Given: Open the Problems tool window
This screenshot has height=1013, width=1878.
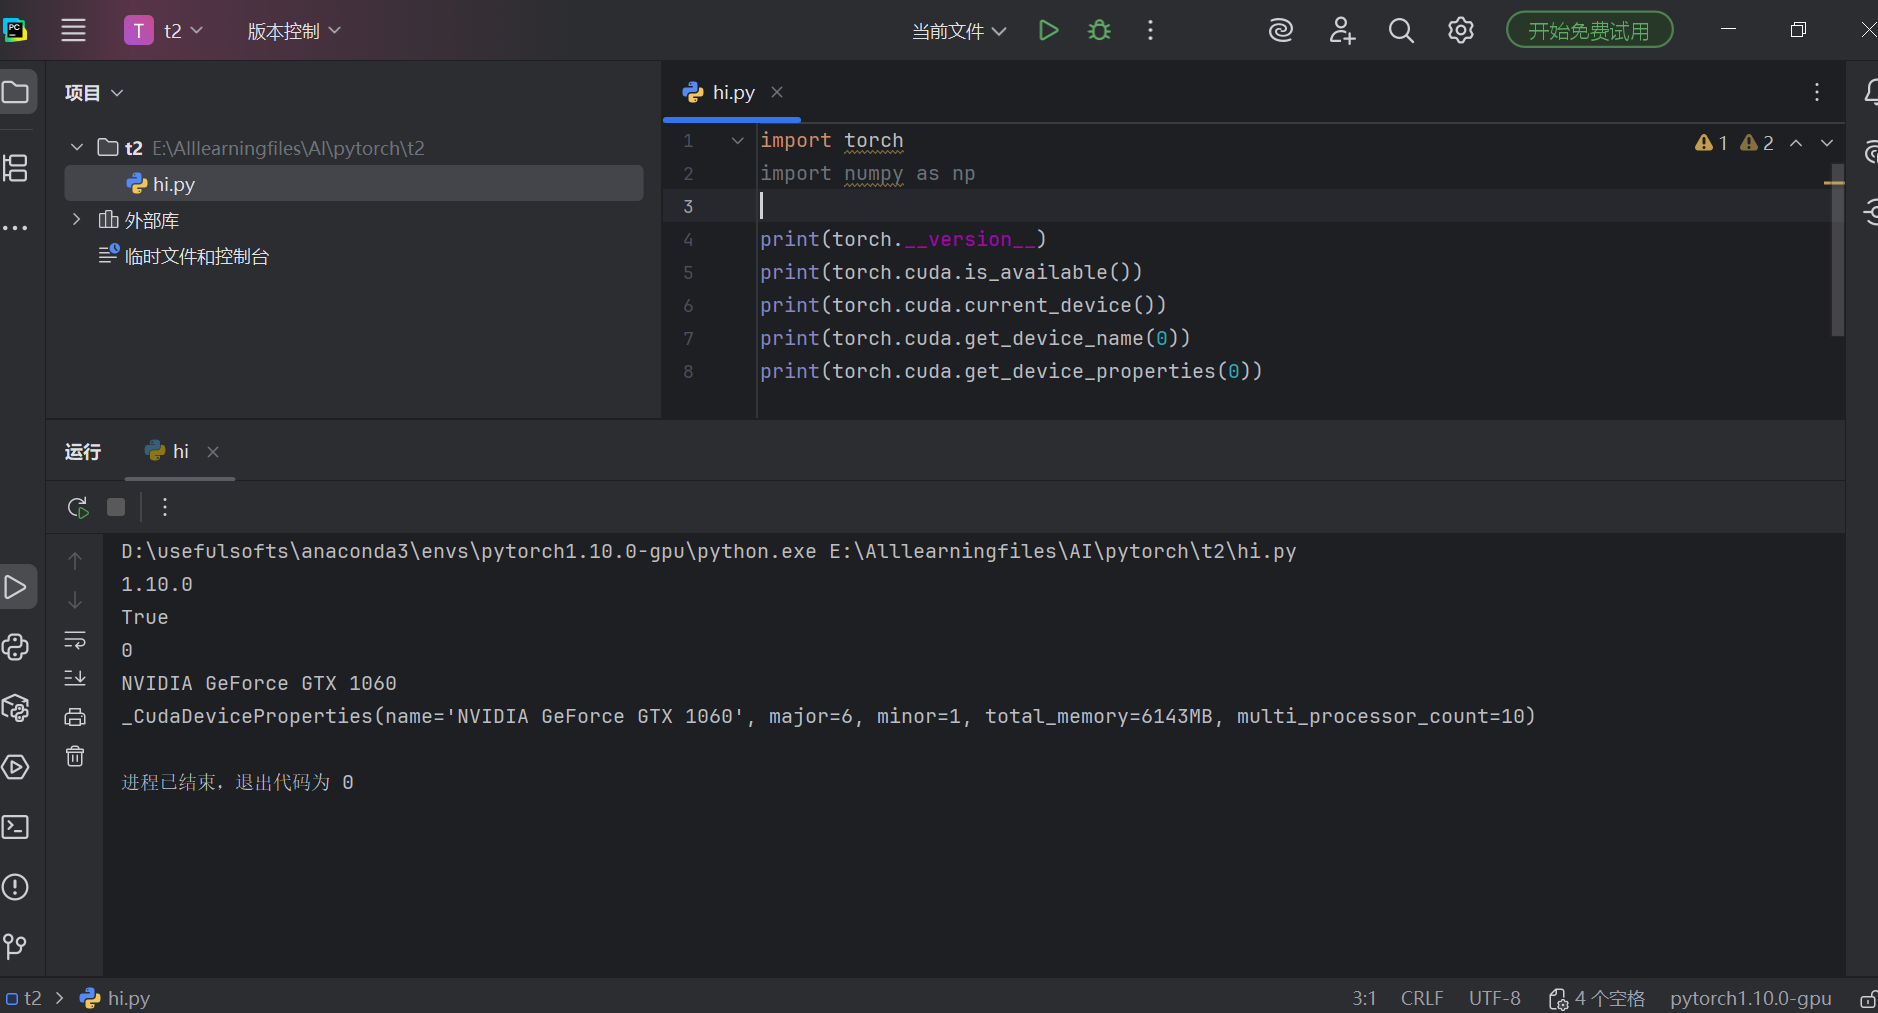Looking at the screenshot, I should pos(16,887).
